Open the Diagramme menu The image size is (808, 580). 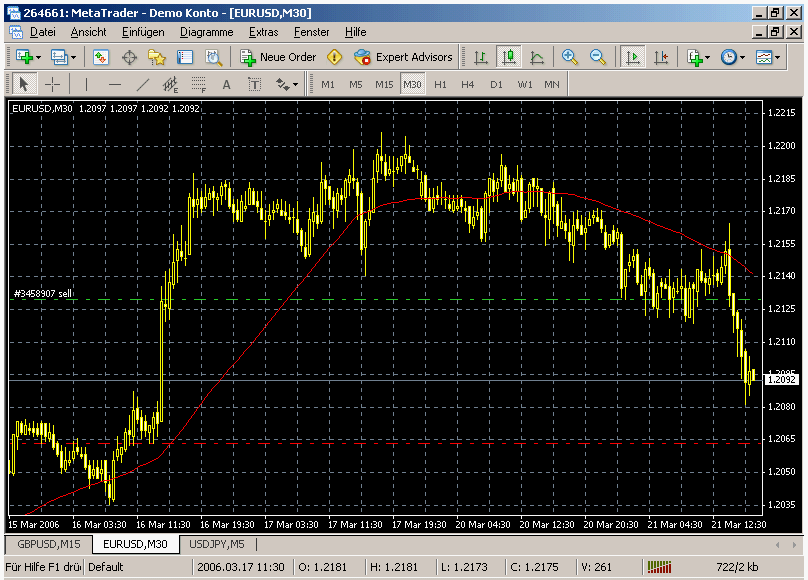206,31
